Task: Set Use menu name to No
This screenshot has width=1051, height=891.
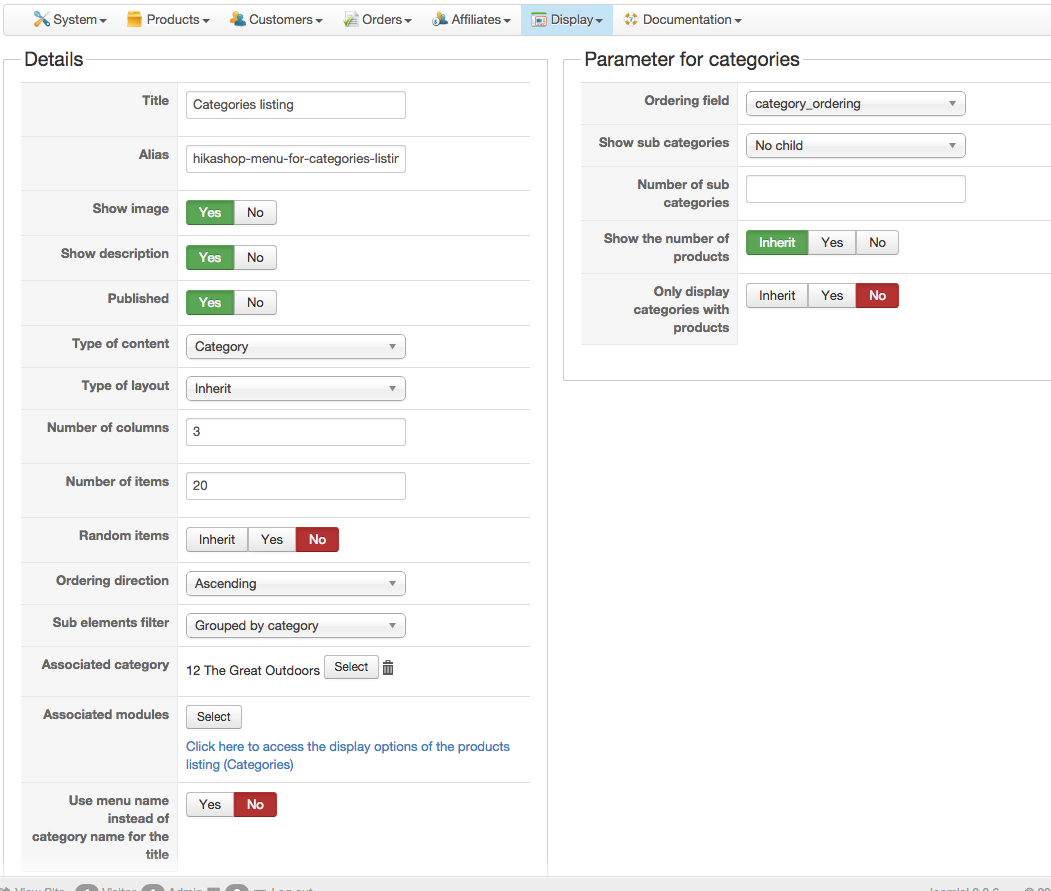Action: point(255,805)
